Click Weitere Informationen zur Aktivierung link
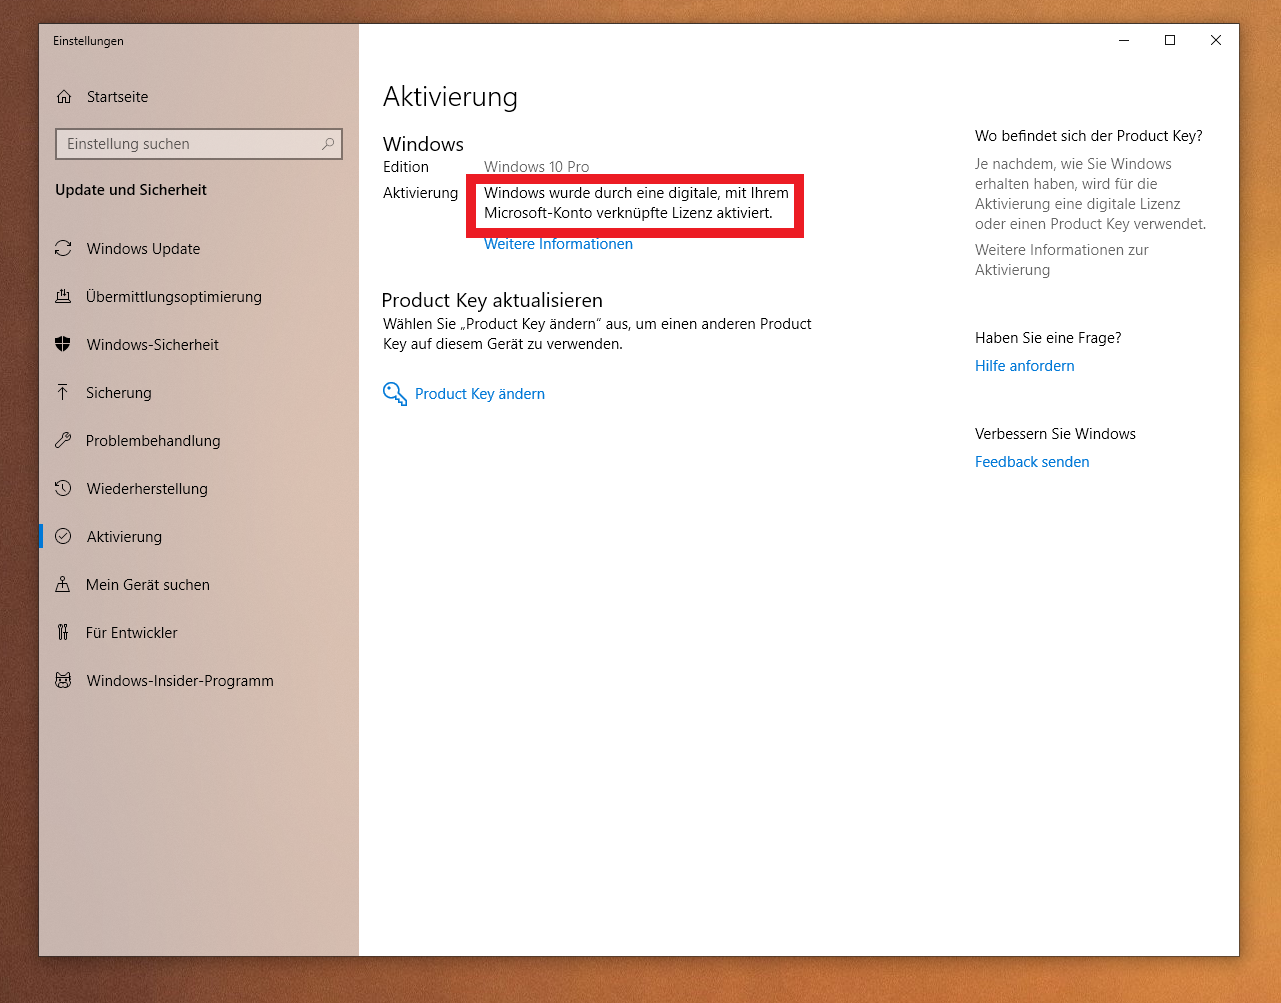This screenshot has width=1281, height=1003. (x=1062, y=260)
